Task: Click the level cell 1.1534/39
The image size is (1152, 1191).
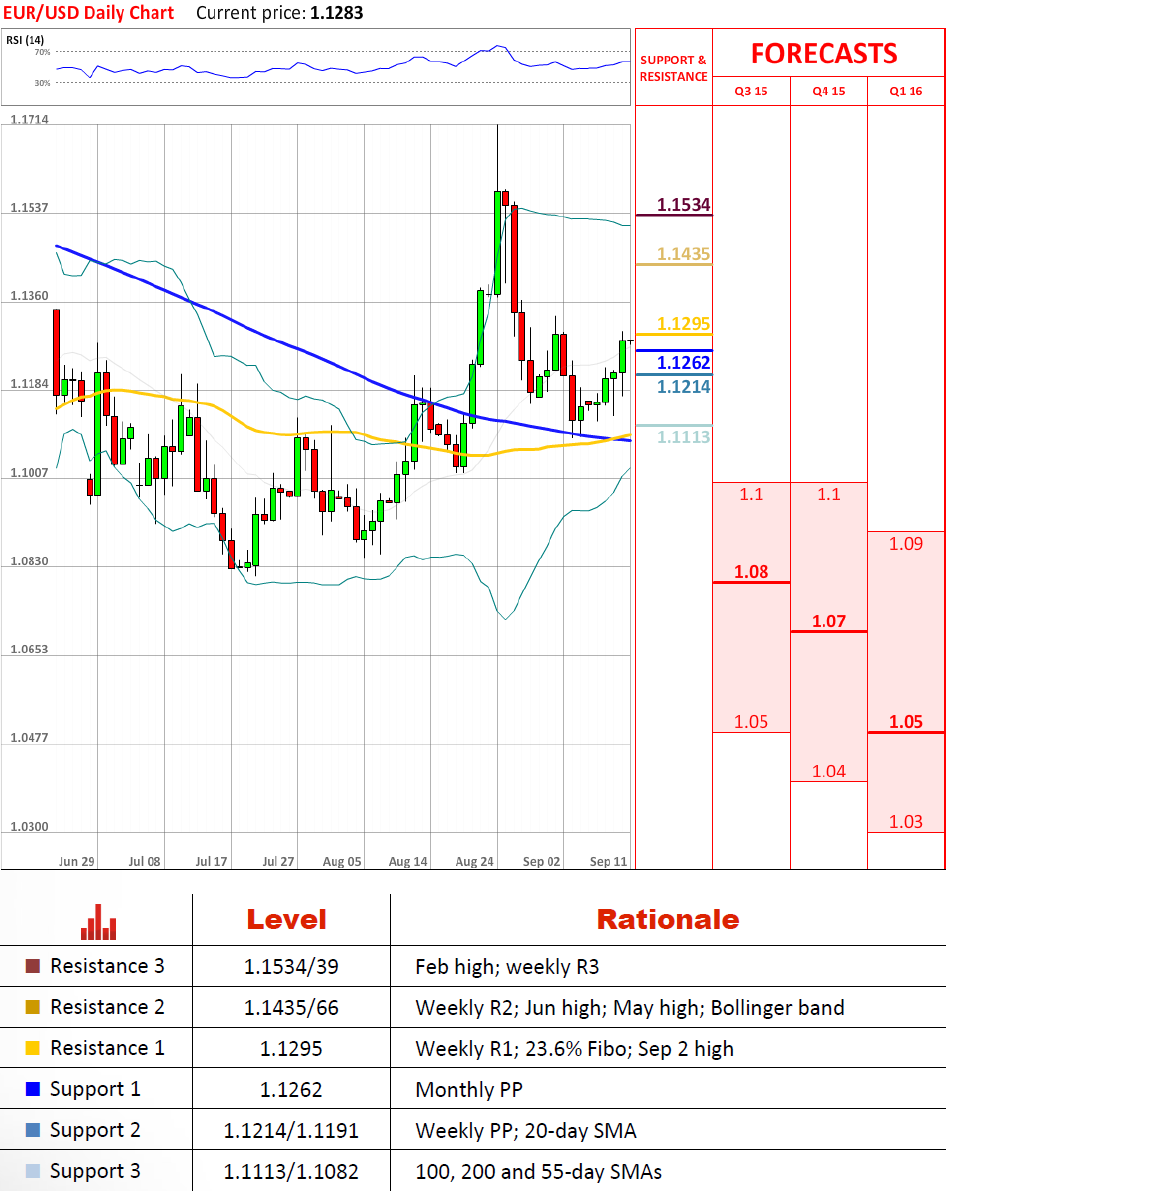Action: [291, 967]
